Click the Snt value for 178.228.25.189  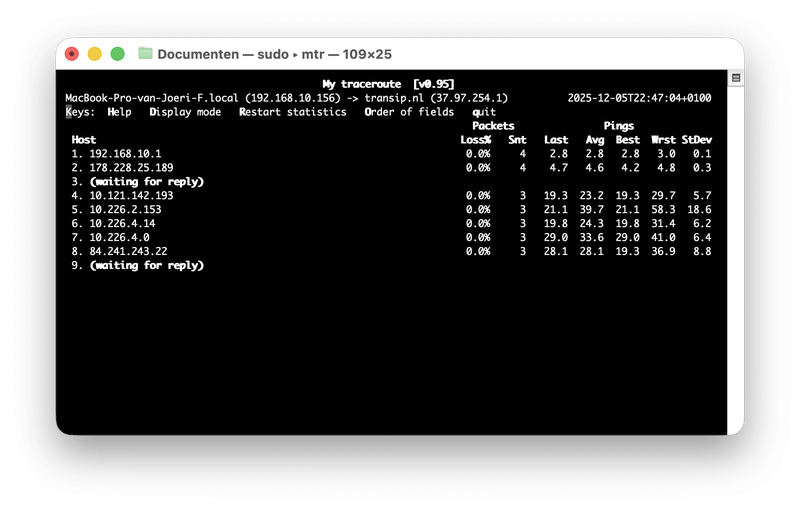coord(523,168)
